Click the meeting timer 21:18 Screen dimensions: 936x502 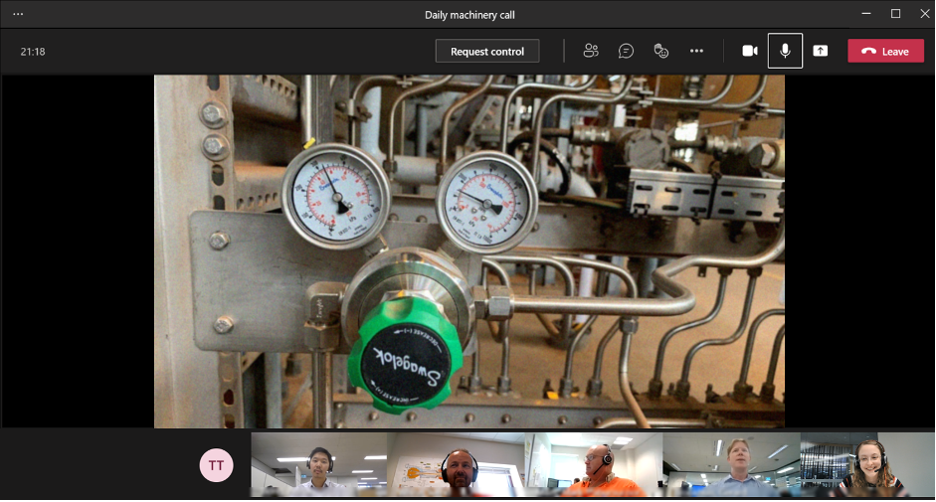click(x=33, y=52)
